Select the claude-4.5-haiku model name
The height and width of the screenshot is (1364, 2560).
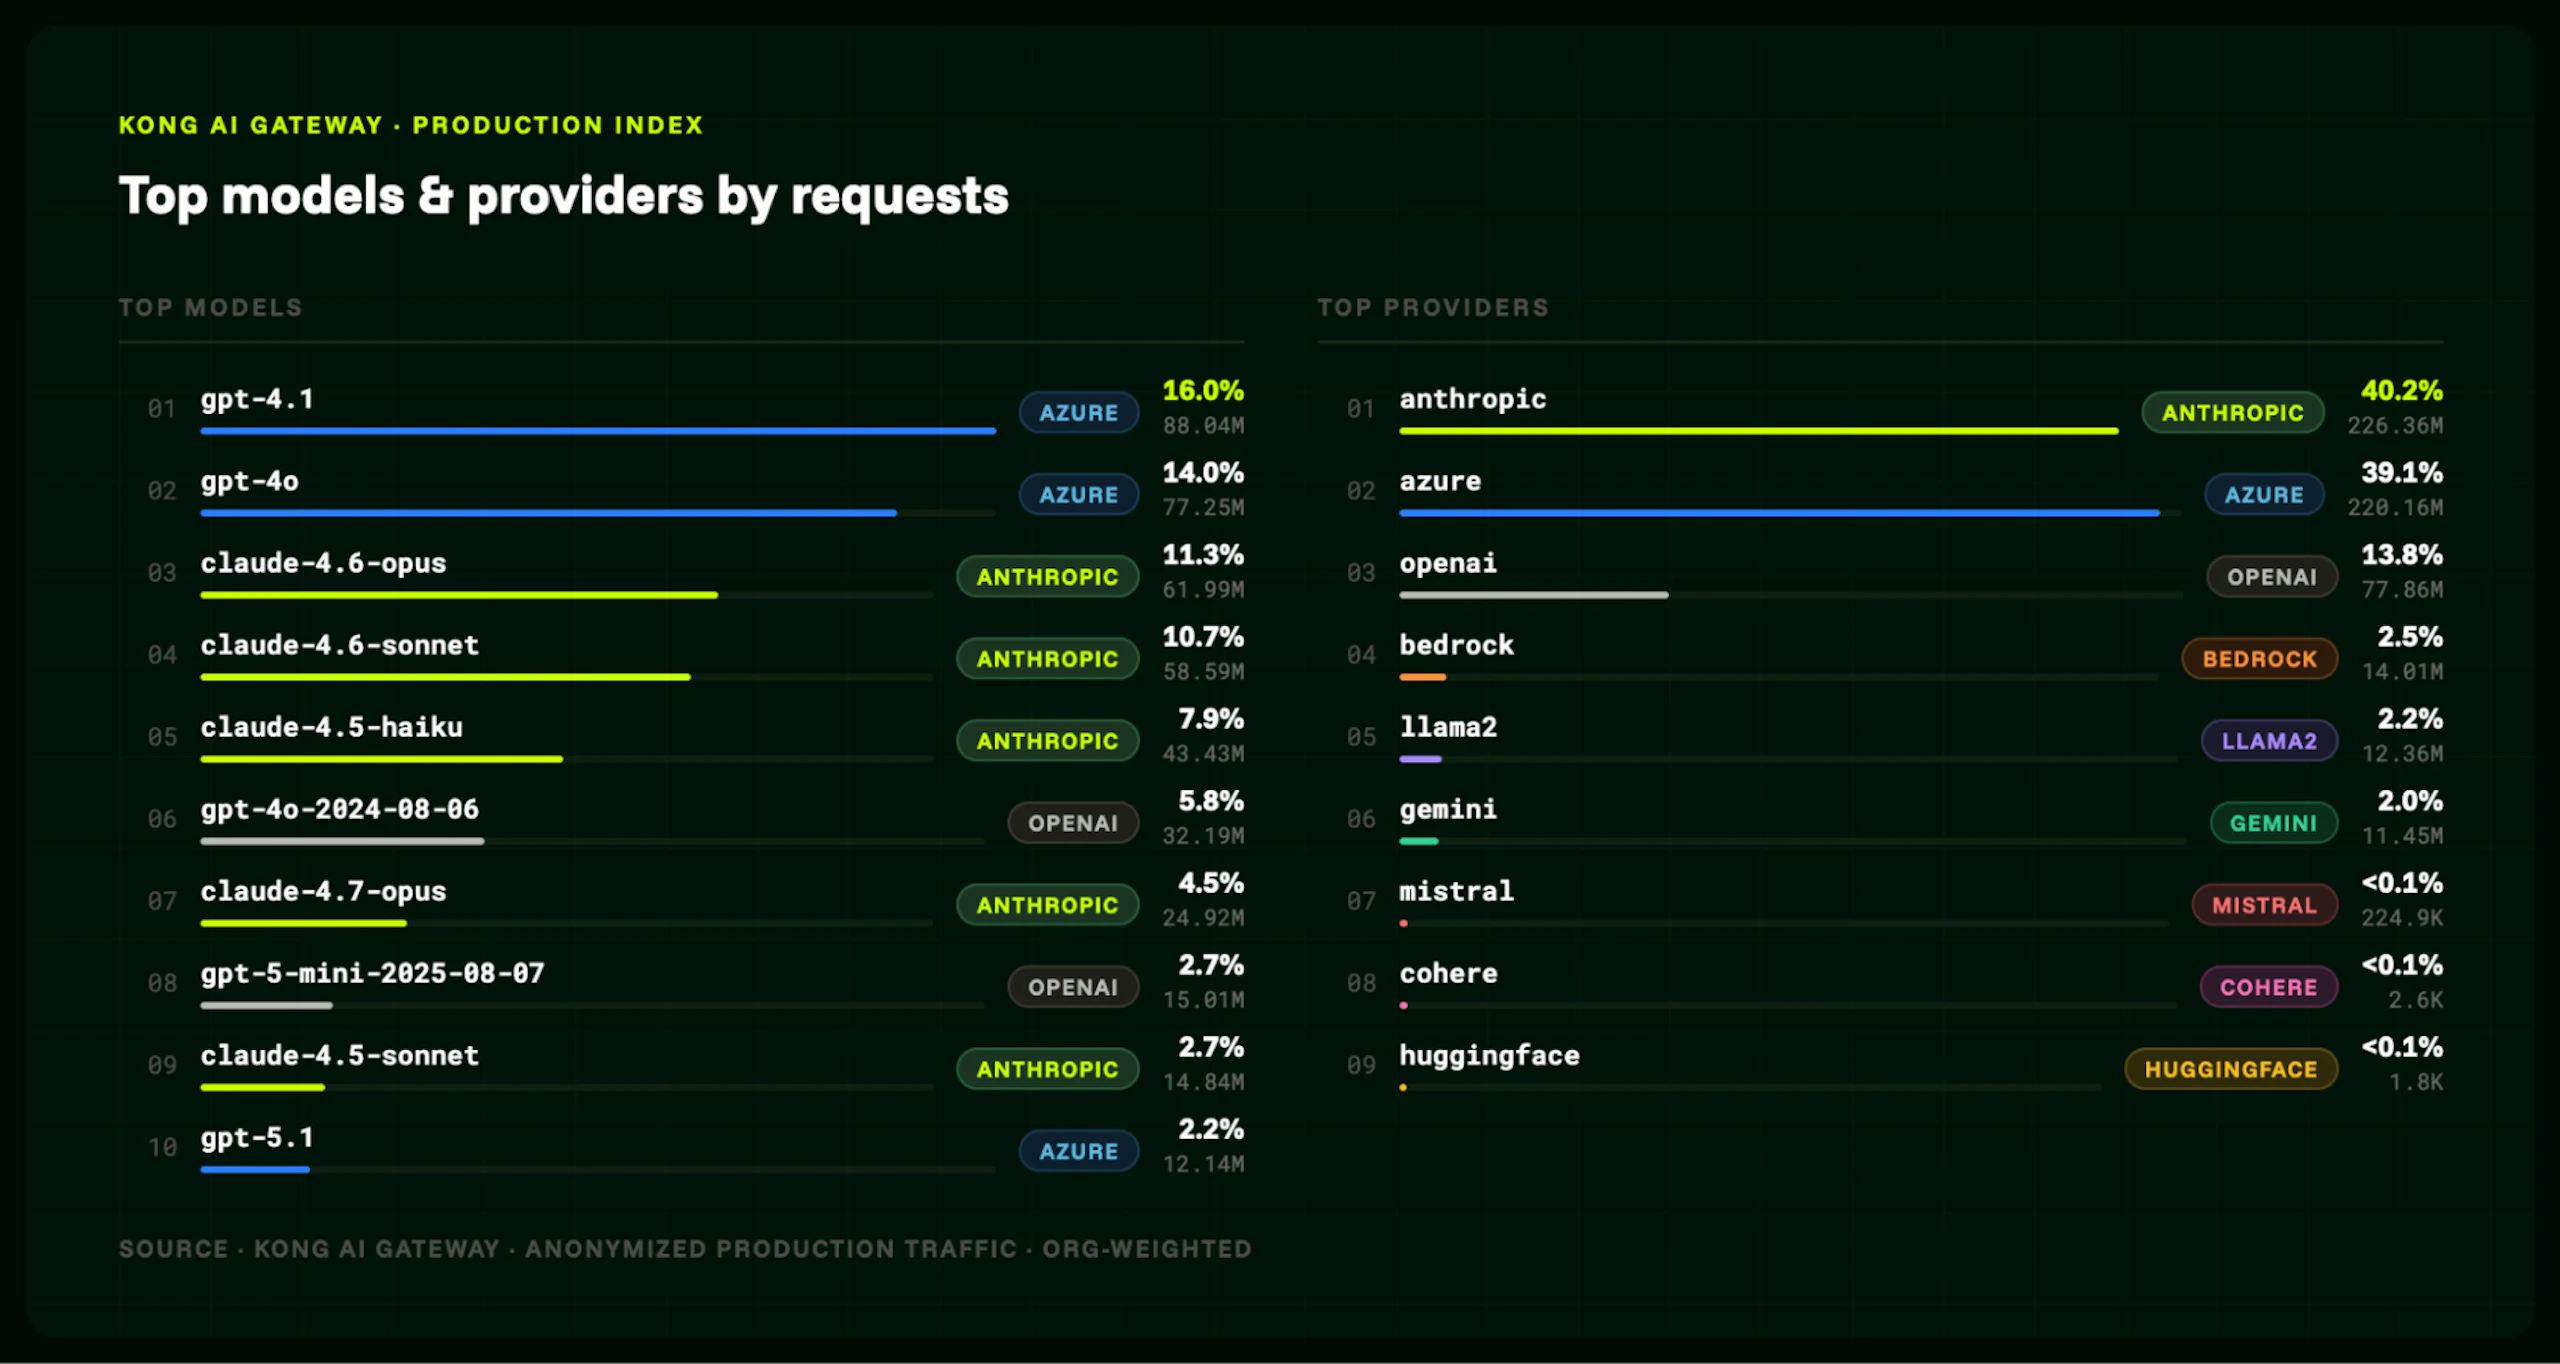pyautogui.click(x=331, y=727)
